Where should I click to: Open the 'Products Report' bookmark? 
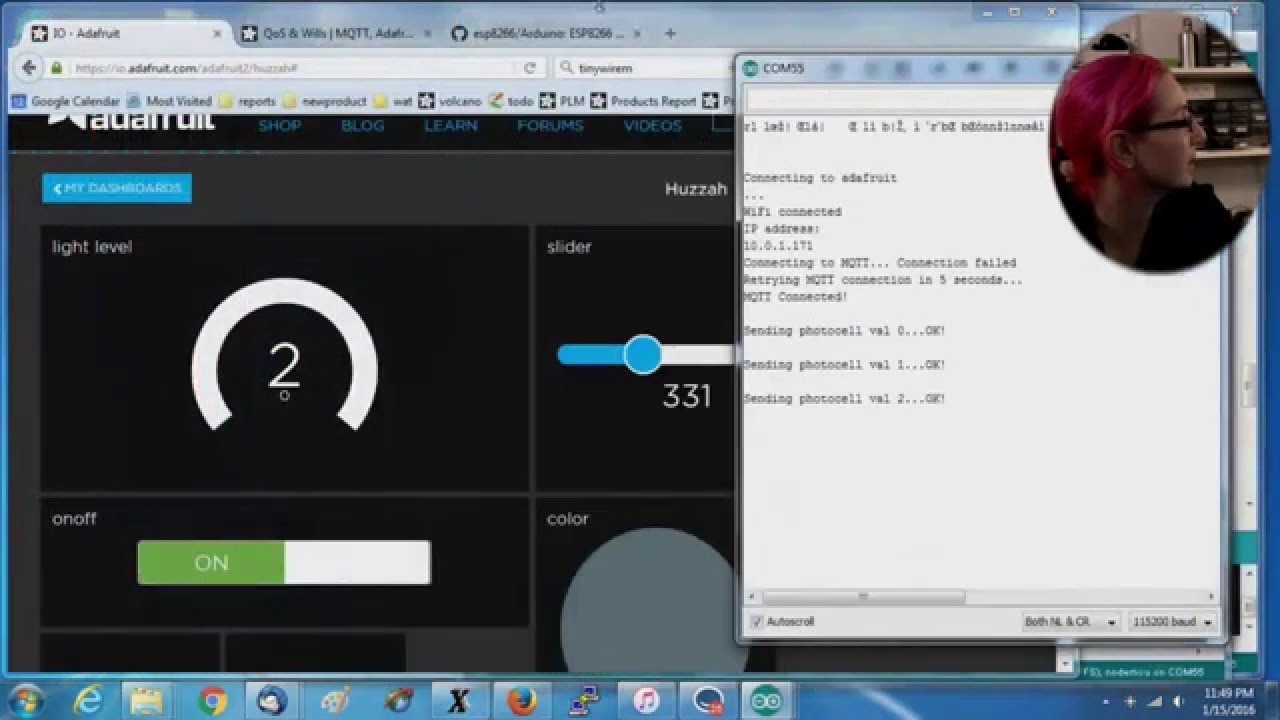click(643, 101)
